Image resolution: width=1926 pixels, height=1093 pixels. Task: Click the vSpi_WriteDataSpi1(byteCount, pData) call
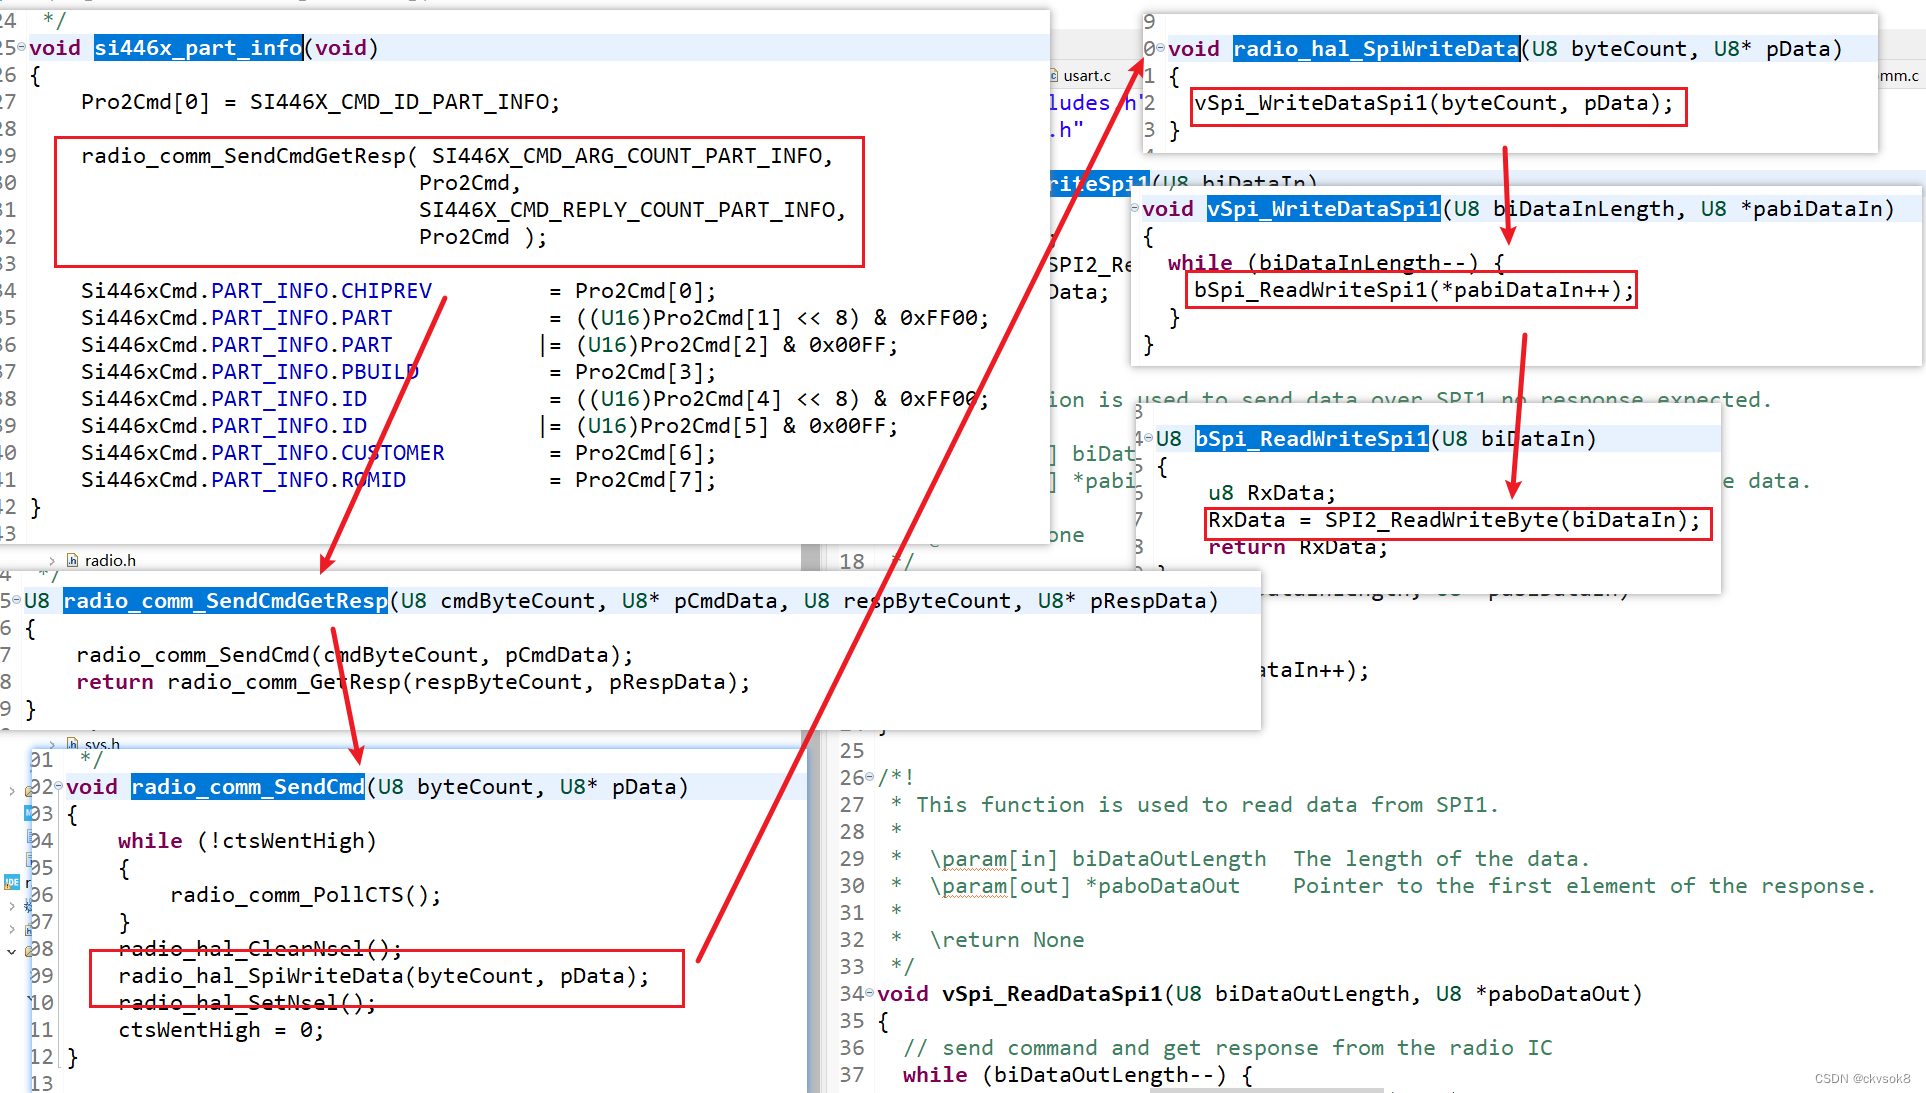(x=1434, y=102)
